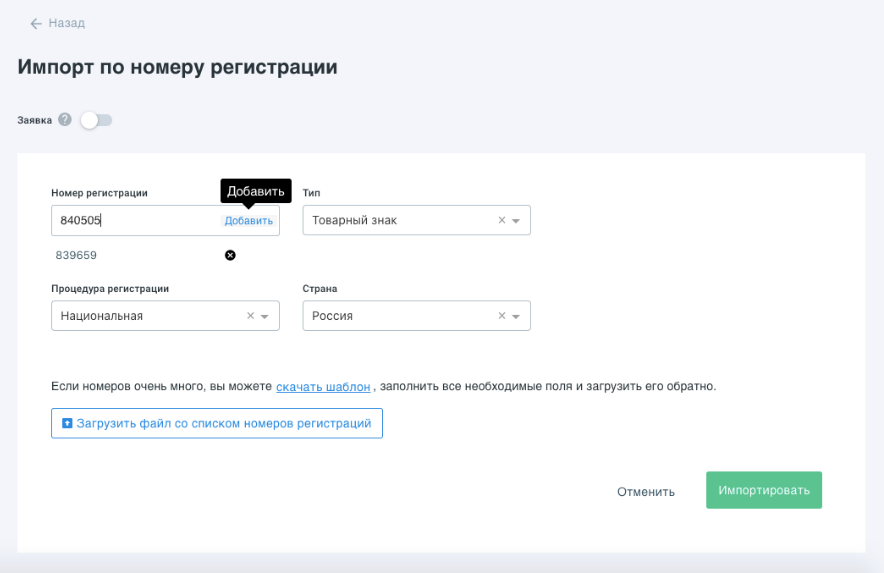
Task: Click the Отменить button
Action: pos(645,491)
